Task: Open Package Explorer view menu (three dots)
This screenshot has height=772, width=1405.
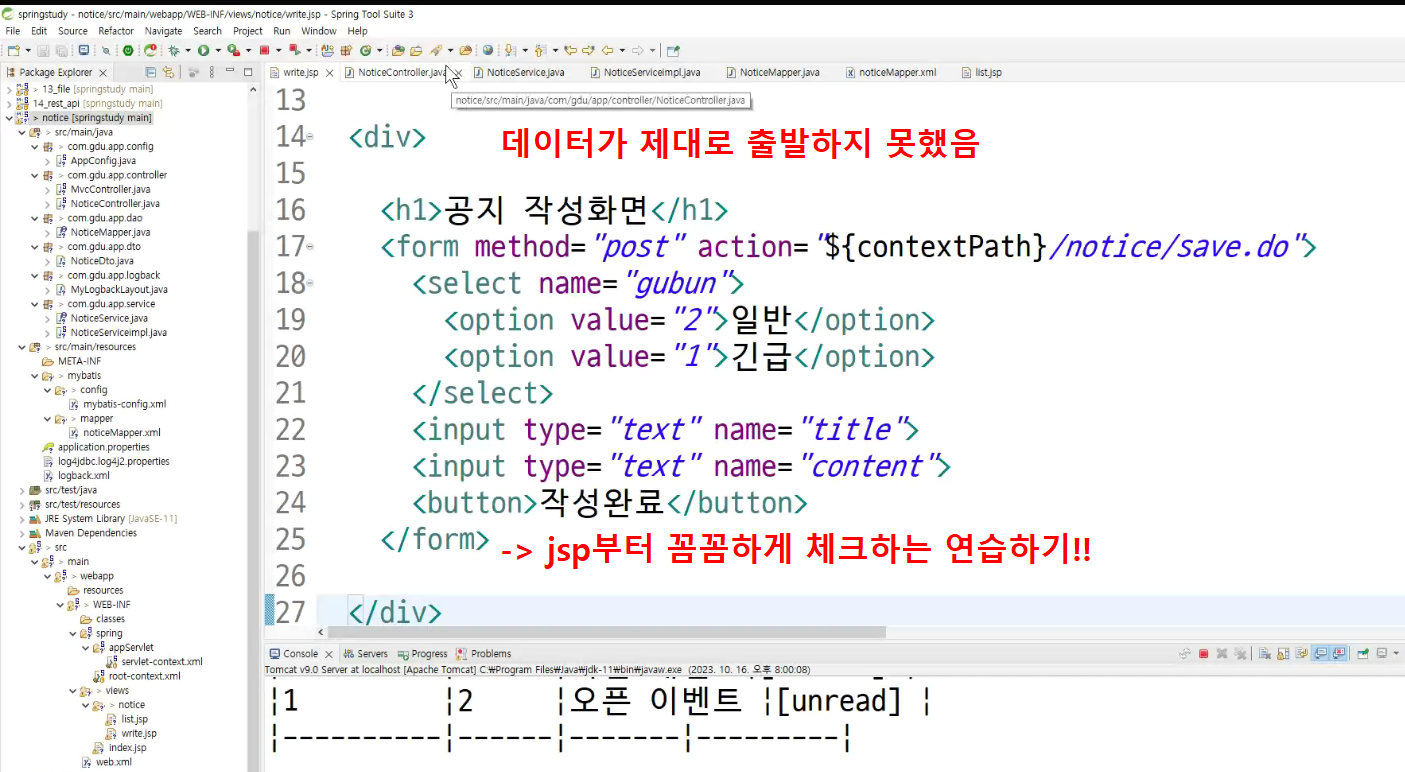Action: pos(211,72)
